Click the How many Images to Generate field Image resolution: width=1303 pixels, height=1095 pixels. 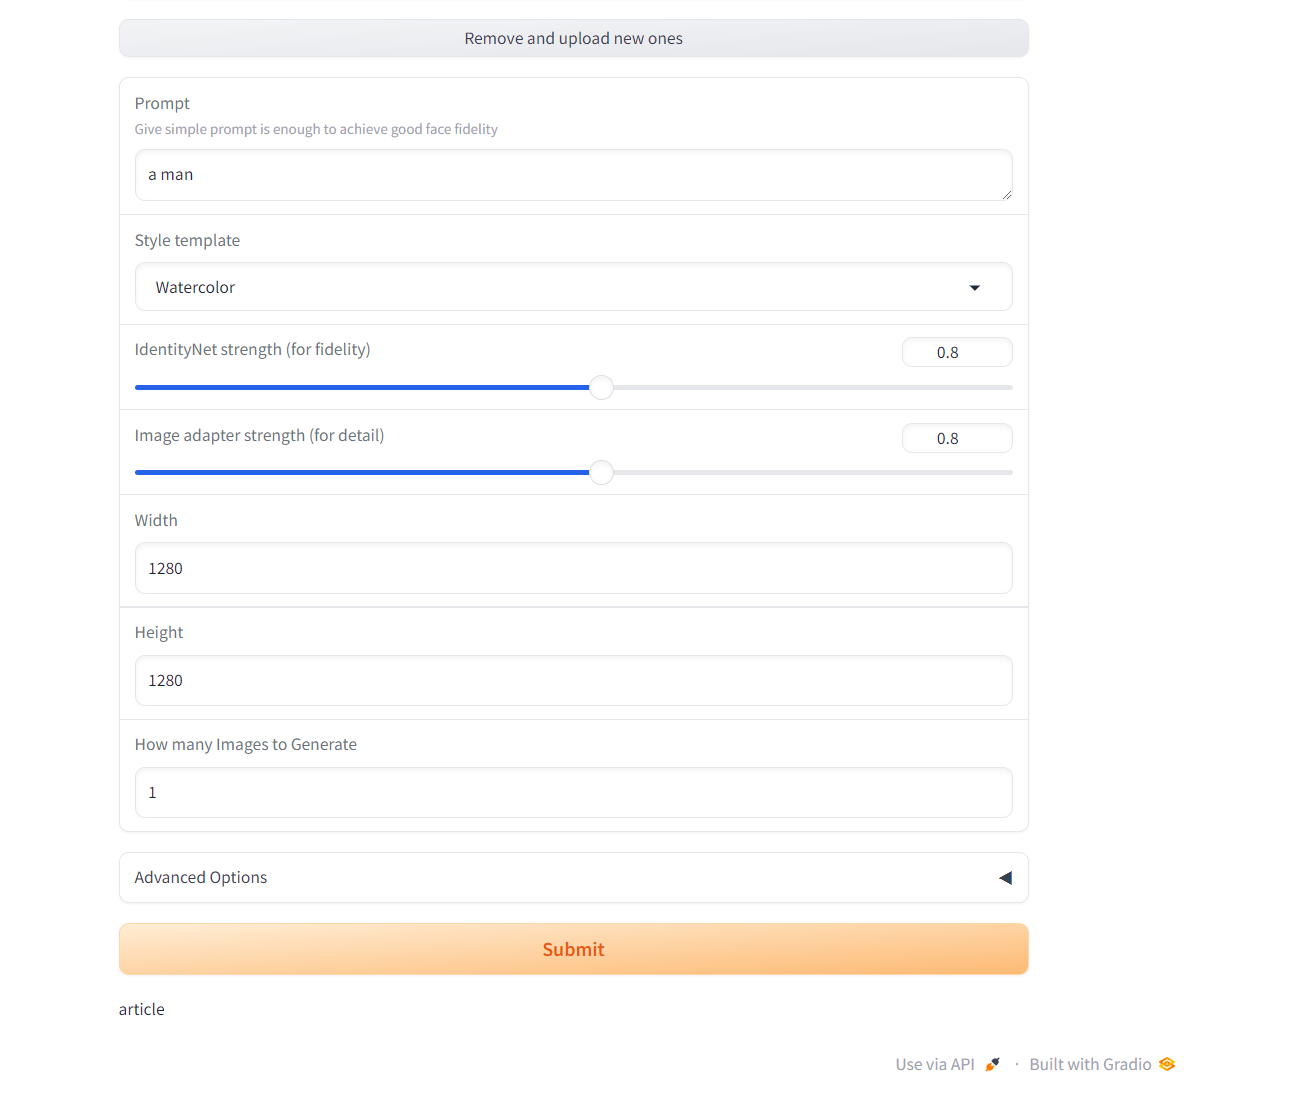pyautogui.click(x=573, y=792)
